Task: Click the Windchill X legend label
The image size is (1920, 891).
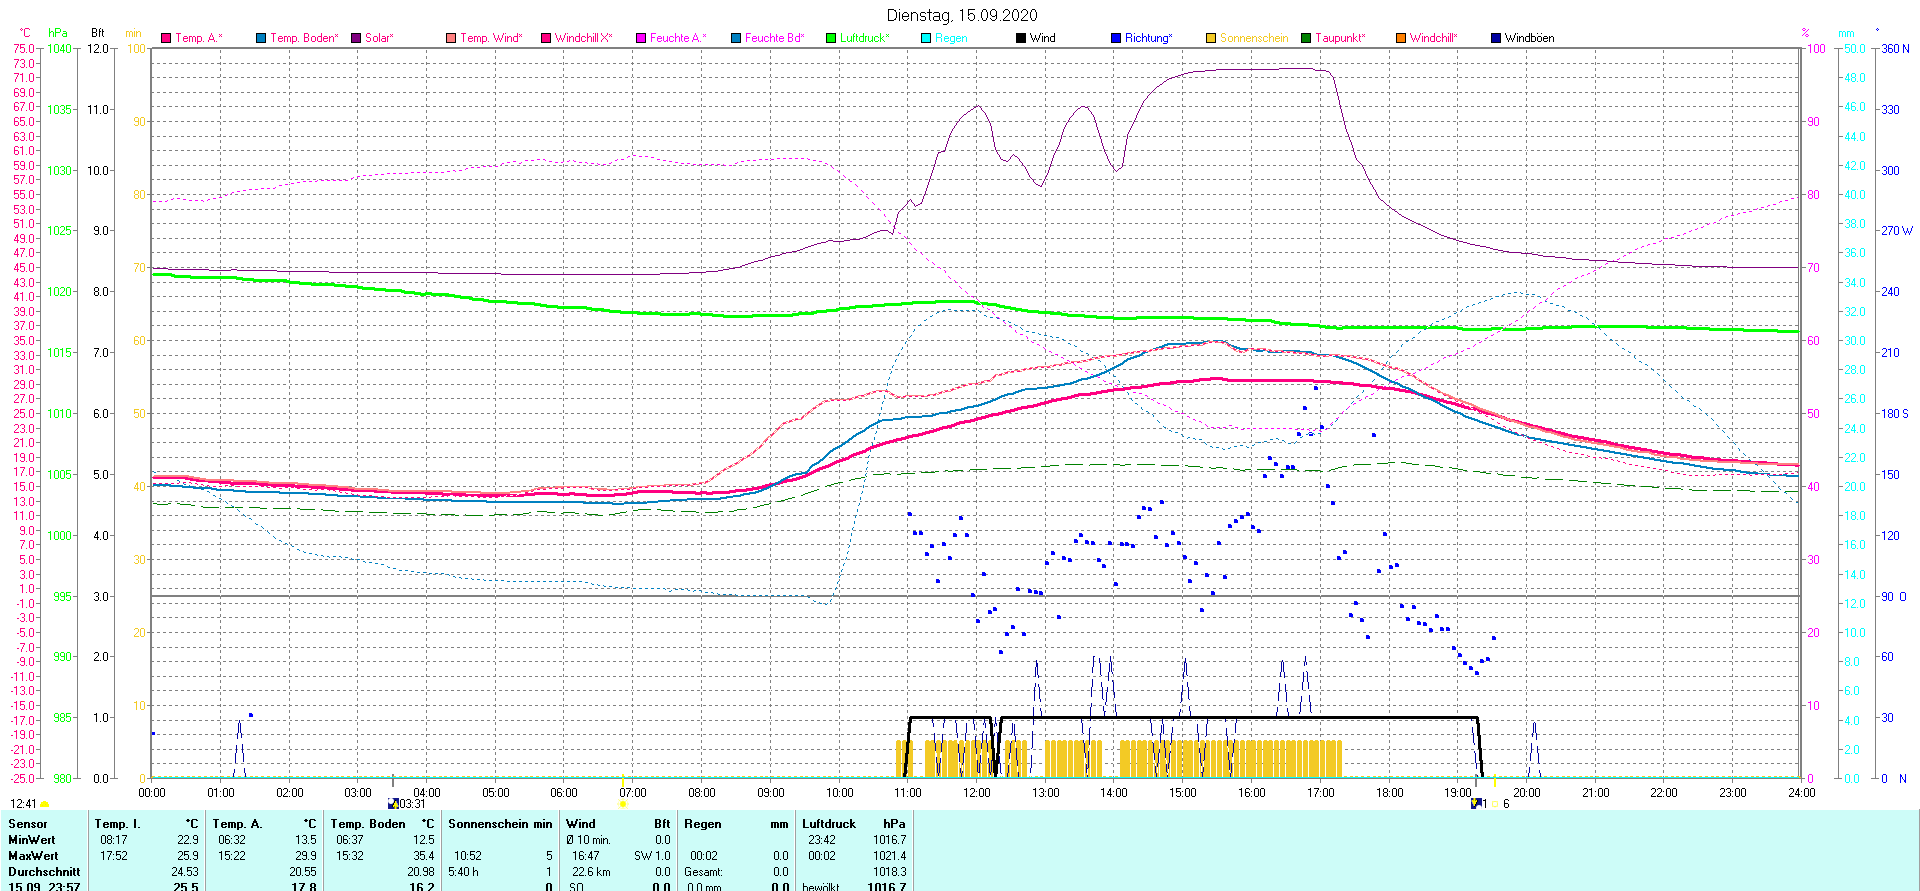Action: click(x=583, y=38)
